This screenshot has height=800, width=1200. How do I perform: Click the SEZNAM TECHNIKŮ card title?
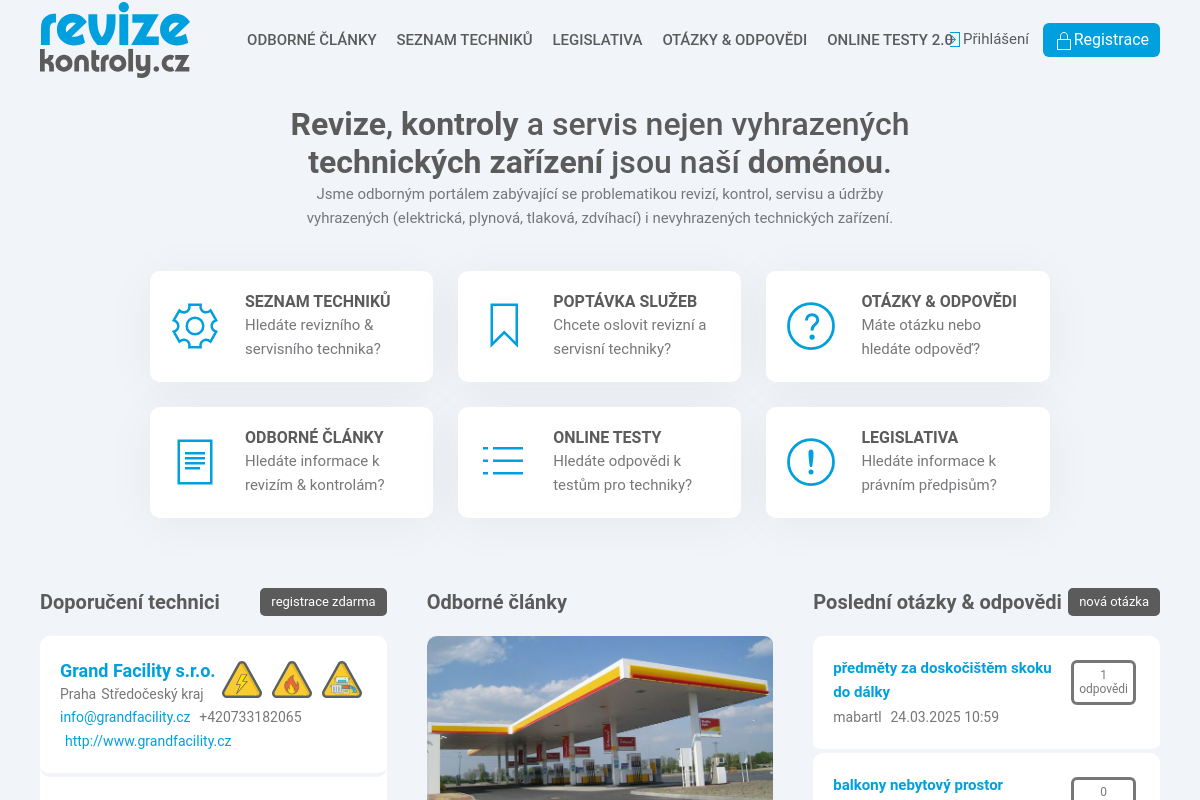click(x=318, y=301)
